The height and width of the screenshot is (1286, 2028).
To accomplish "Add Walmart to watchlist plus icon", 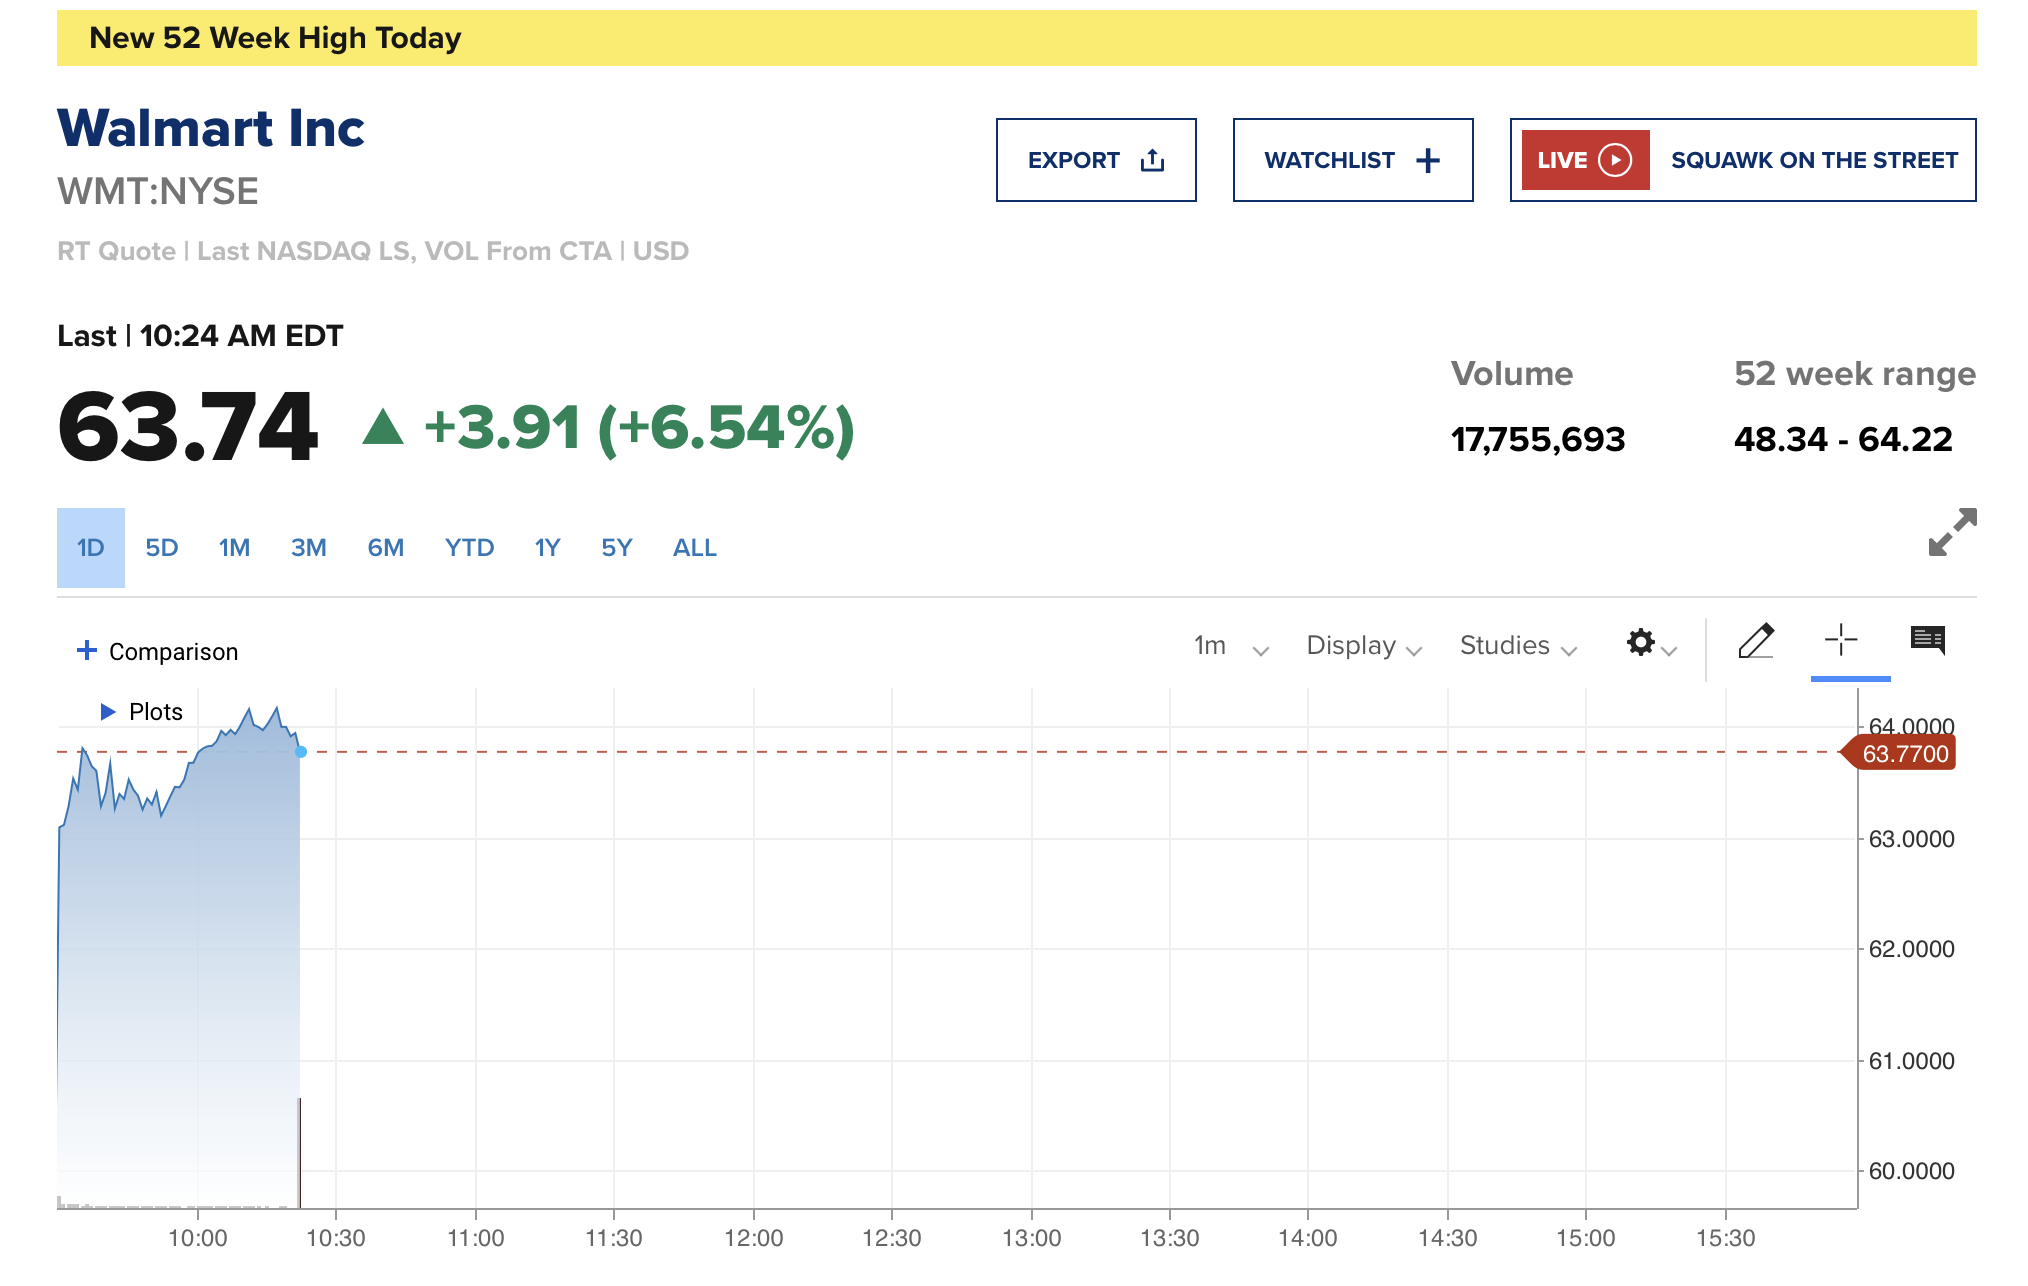I will click(x=1428, y=160).
